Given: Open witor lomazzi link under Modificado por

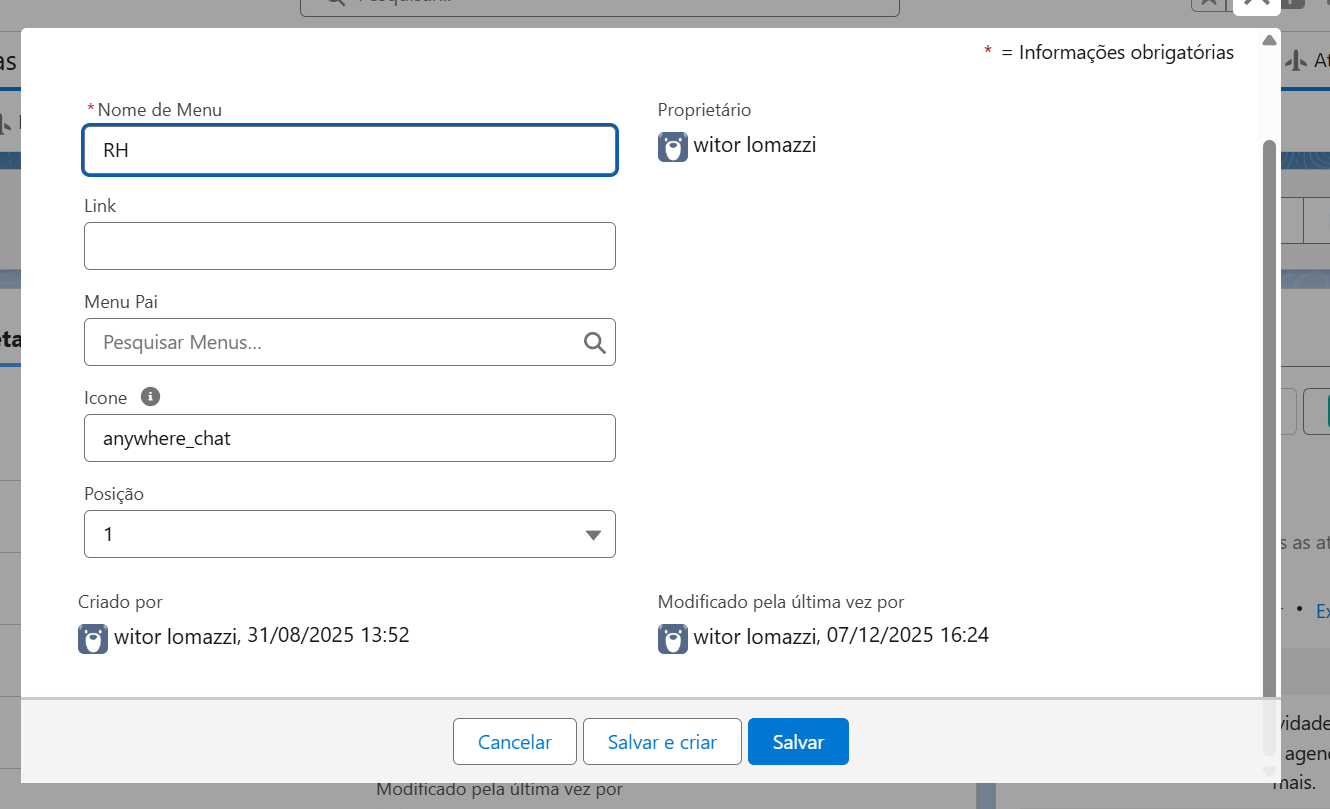Looking at the screenshot, I should 755,635.
